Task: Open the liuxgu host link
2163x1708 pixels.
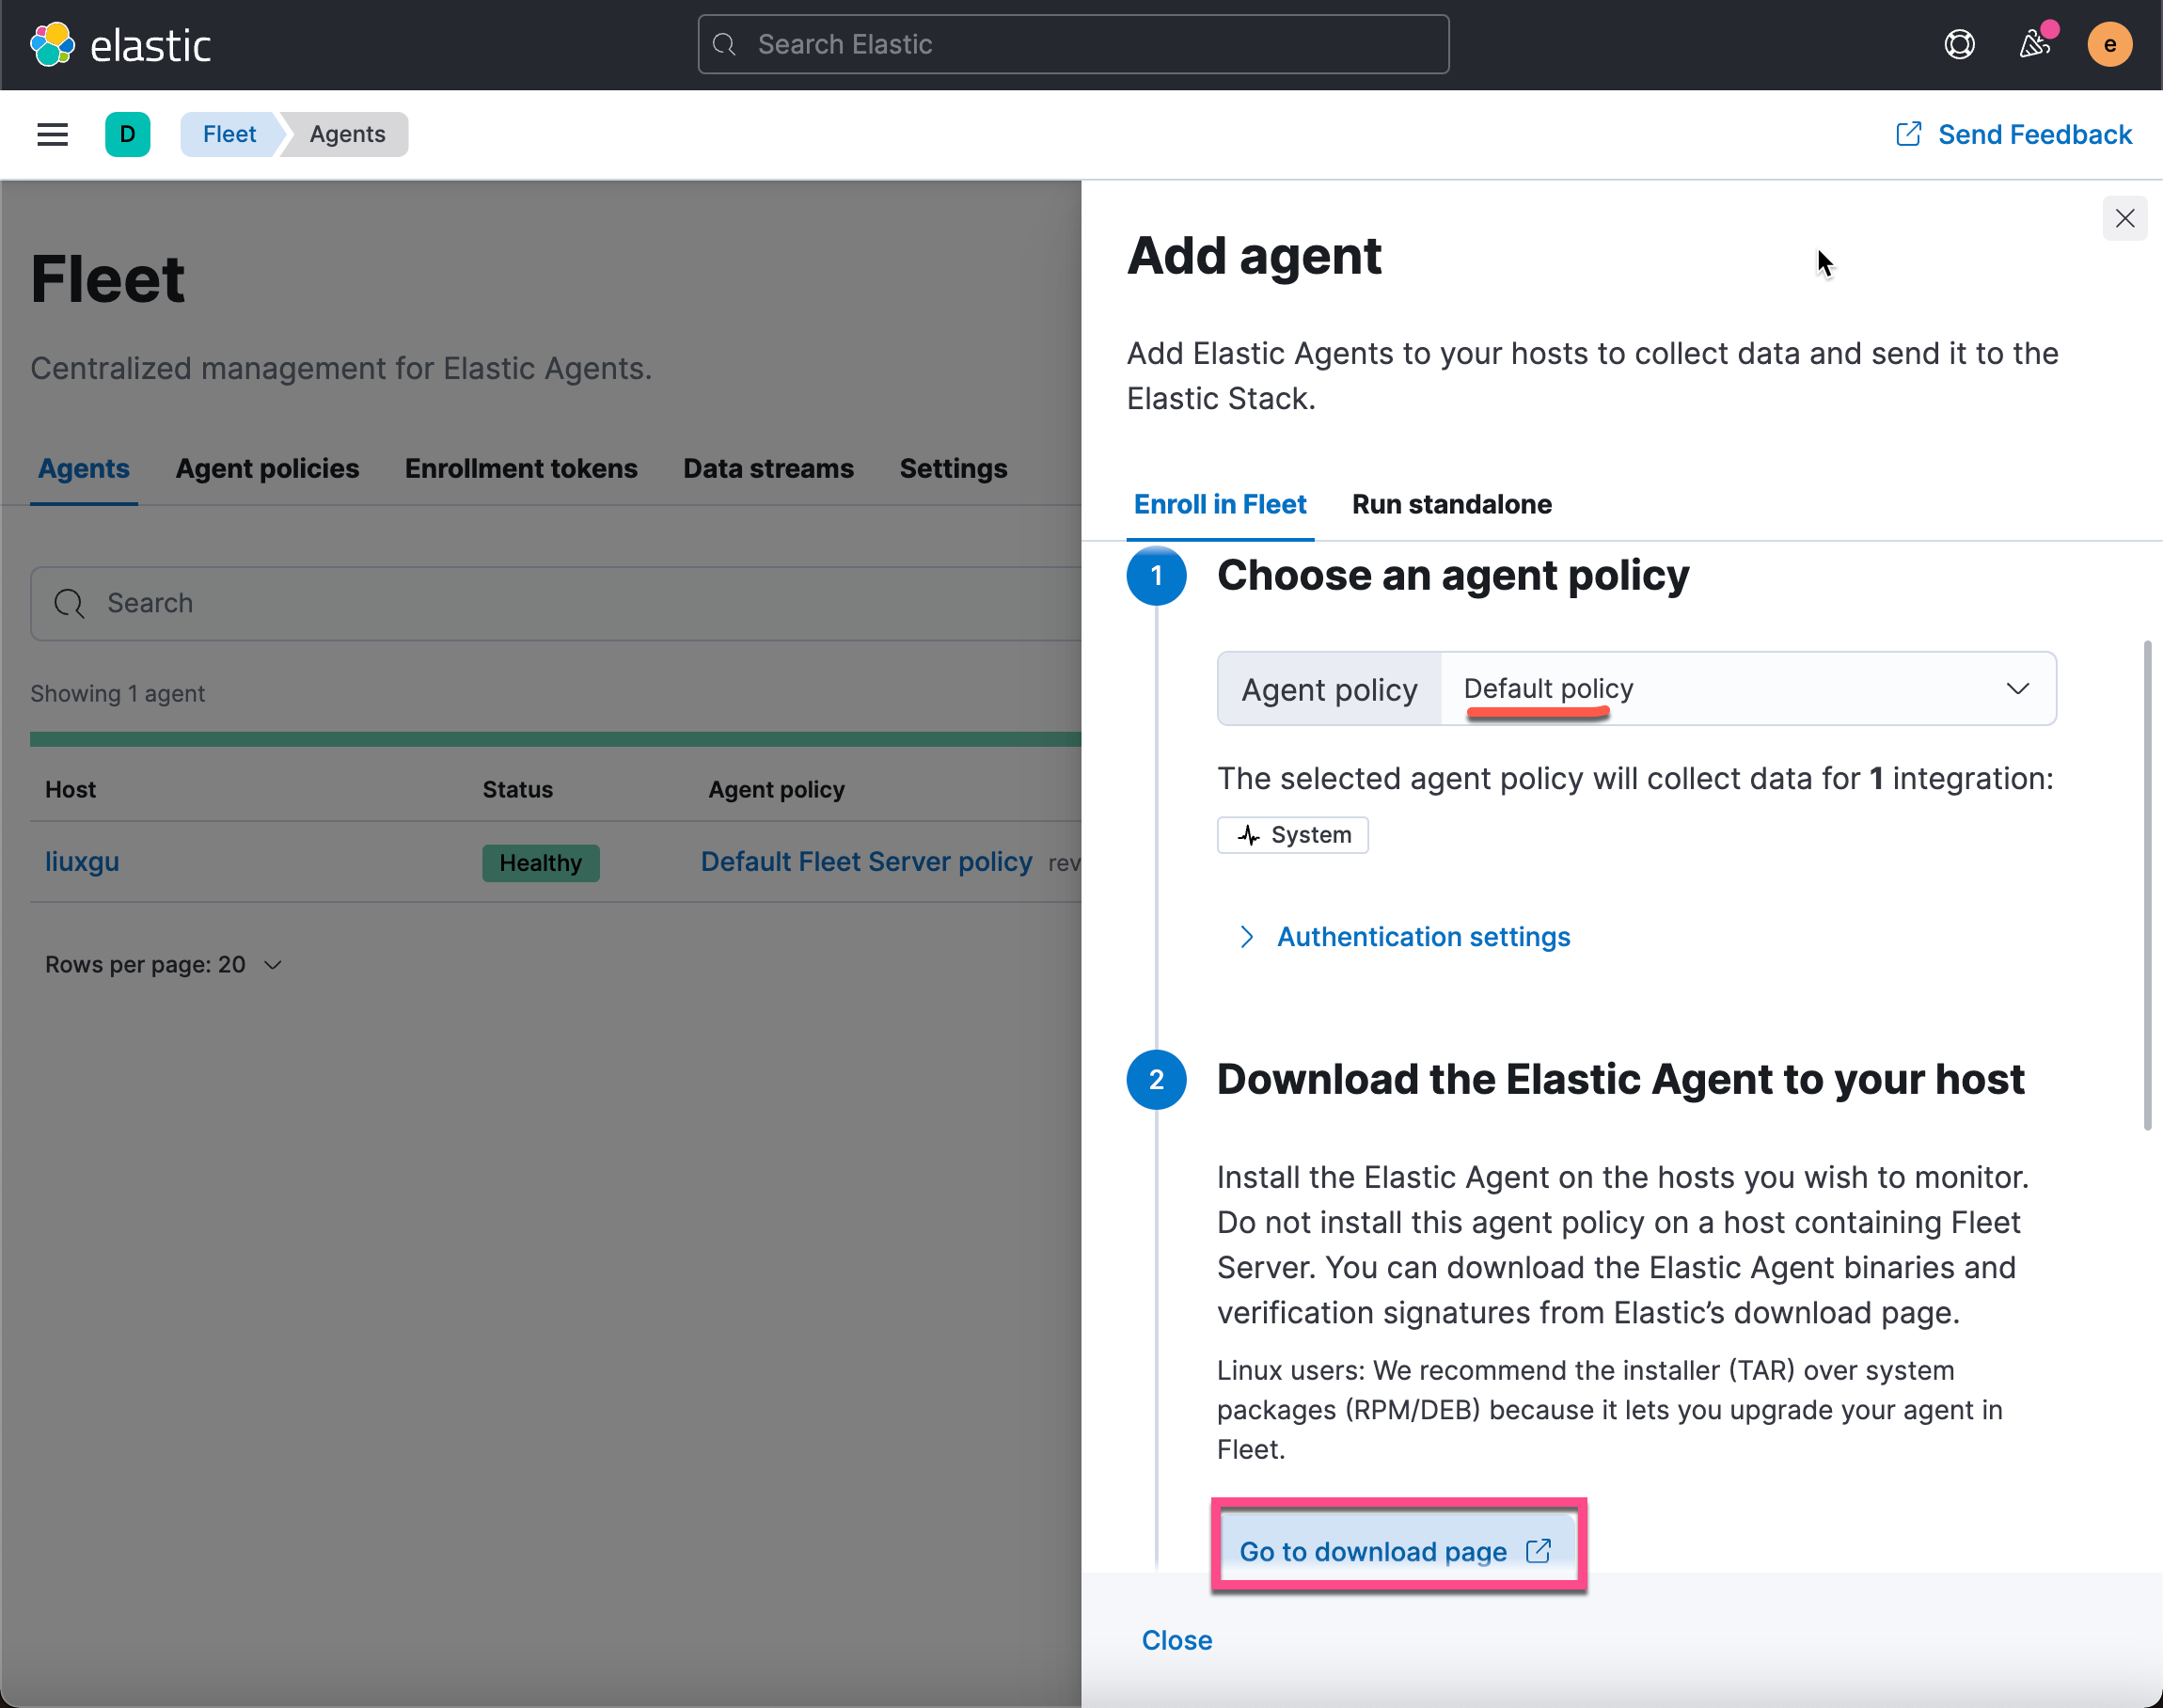Action: pos(82,862)
